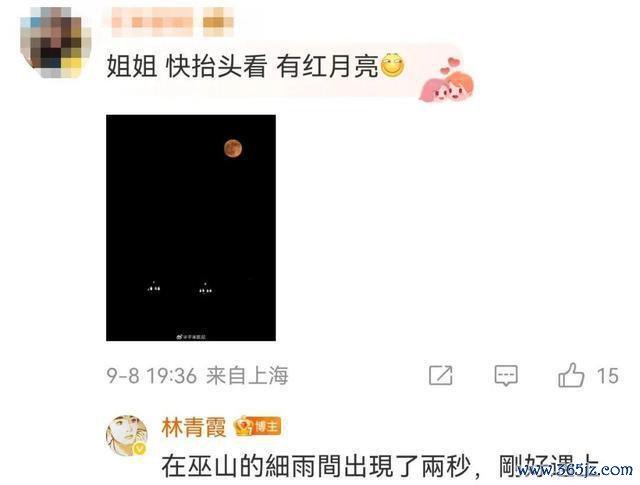The width and height of the screenshot is (640, 485).
Task: Open replies via the speech bubble icon
Action: (506, 376)
